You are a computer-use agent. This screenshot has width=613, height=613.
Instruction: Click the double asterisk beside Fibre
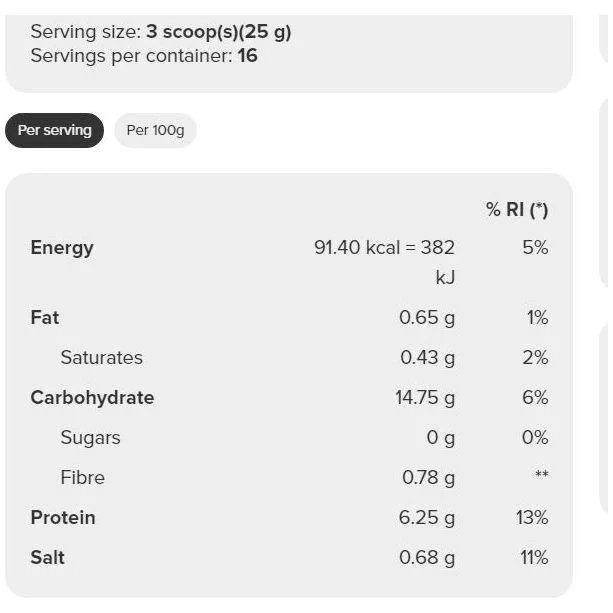(x=541, y=474)
